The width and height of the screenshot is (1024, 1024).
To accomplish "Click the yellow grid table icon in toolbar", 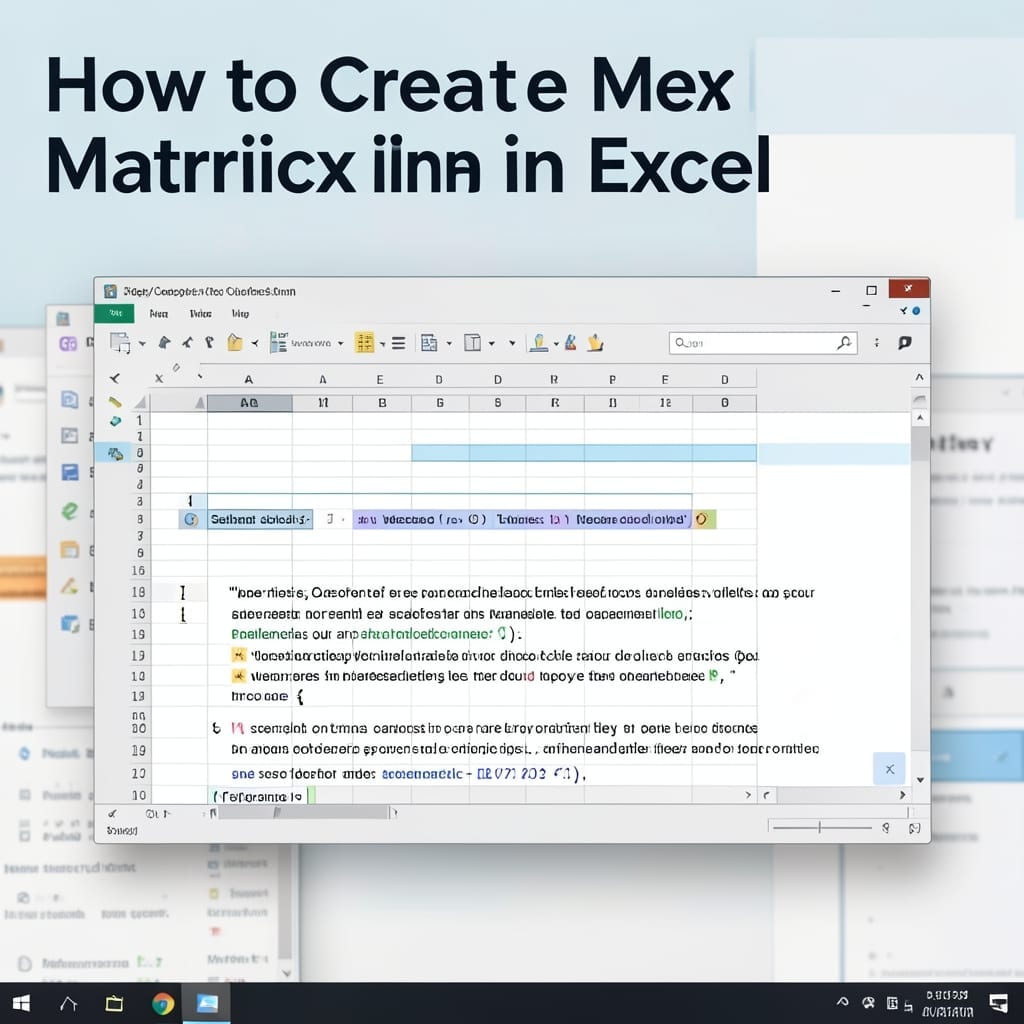I will tap(364, 342).
